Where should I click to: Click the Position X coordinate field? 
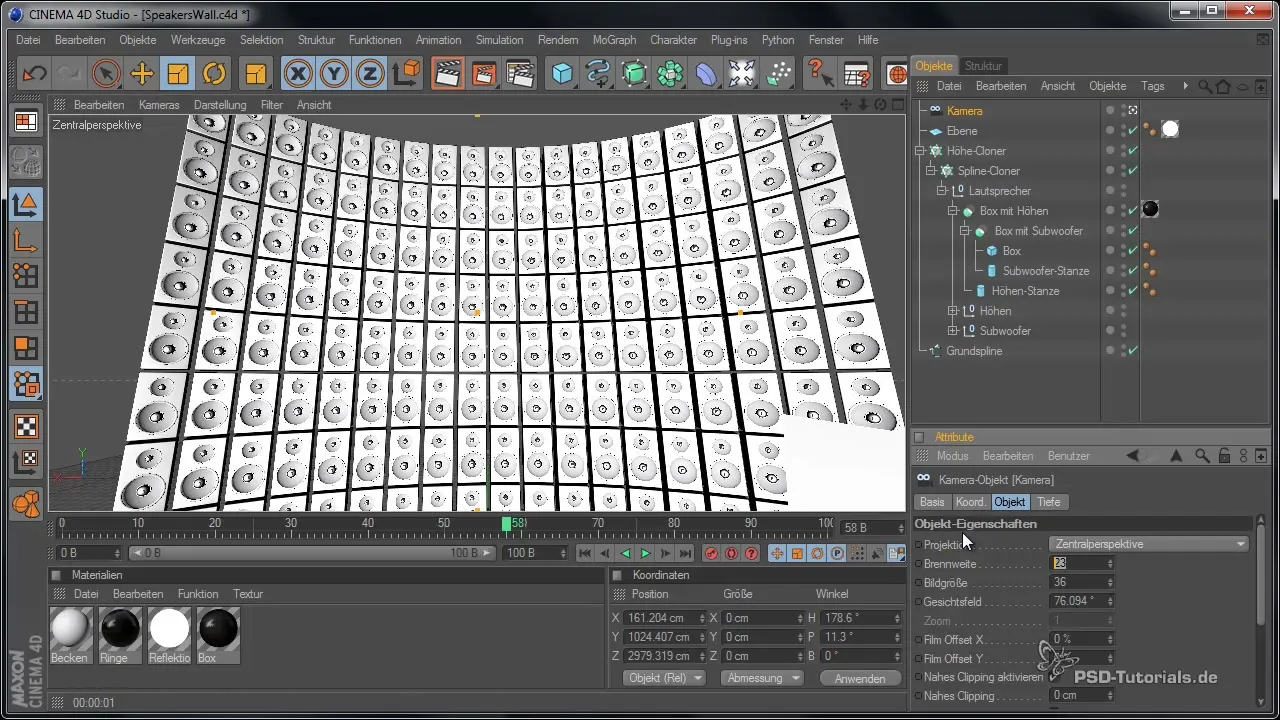(x=664, y=618)
